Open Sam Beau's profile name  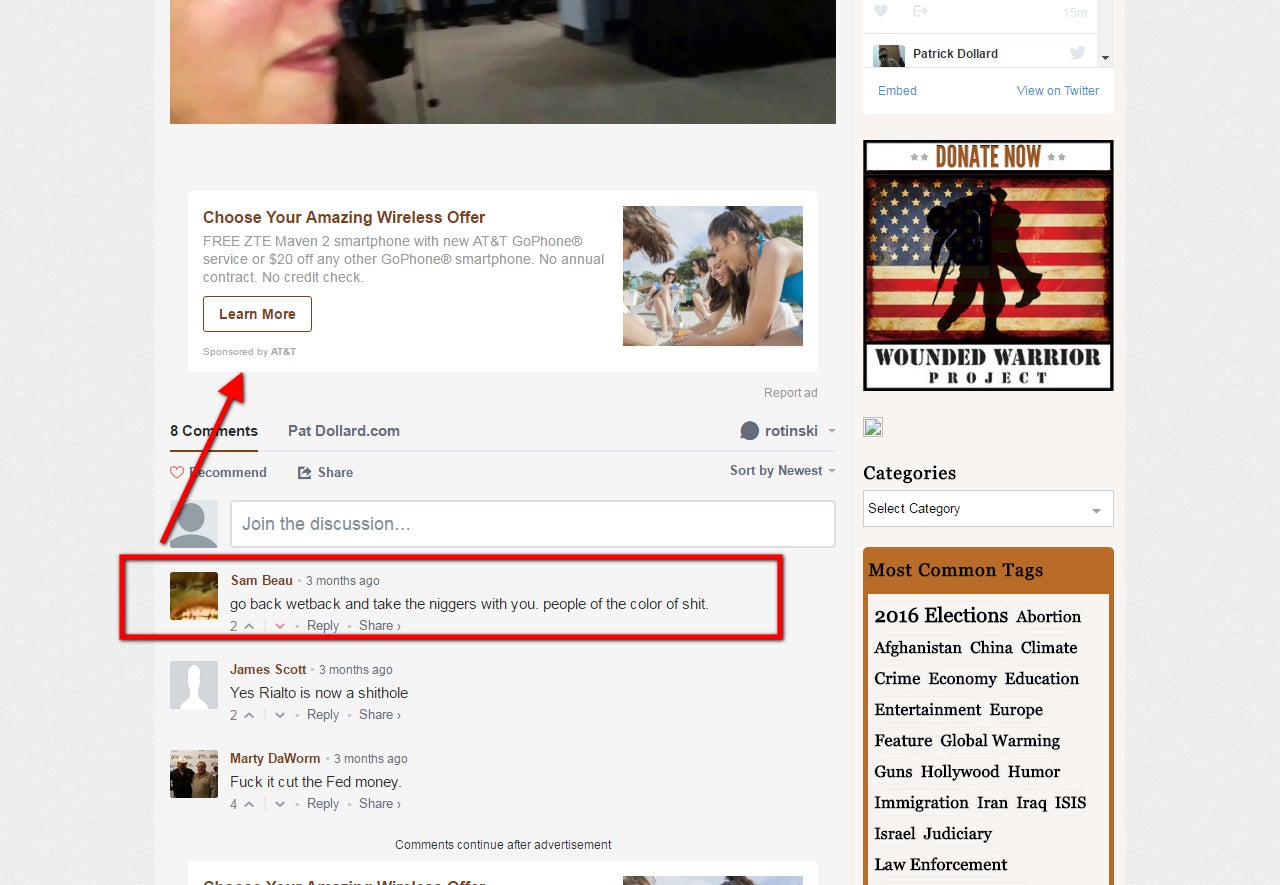coord(262,580)
